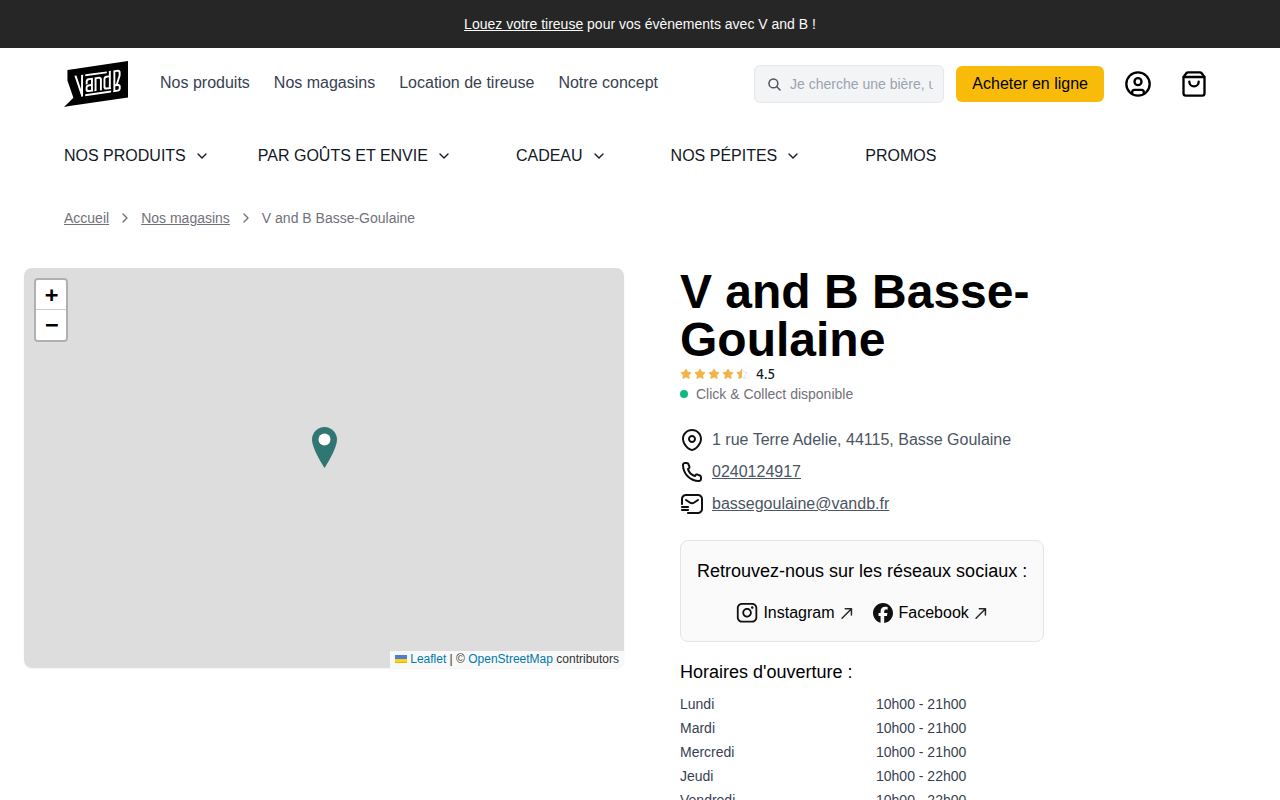
Task: Click the phone handset icon
Action: [x=691, y=471]
